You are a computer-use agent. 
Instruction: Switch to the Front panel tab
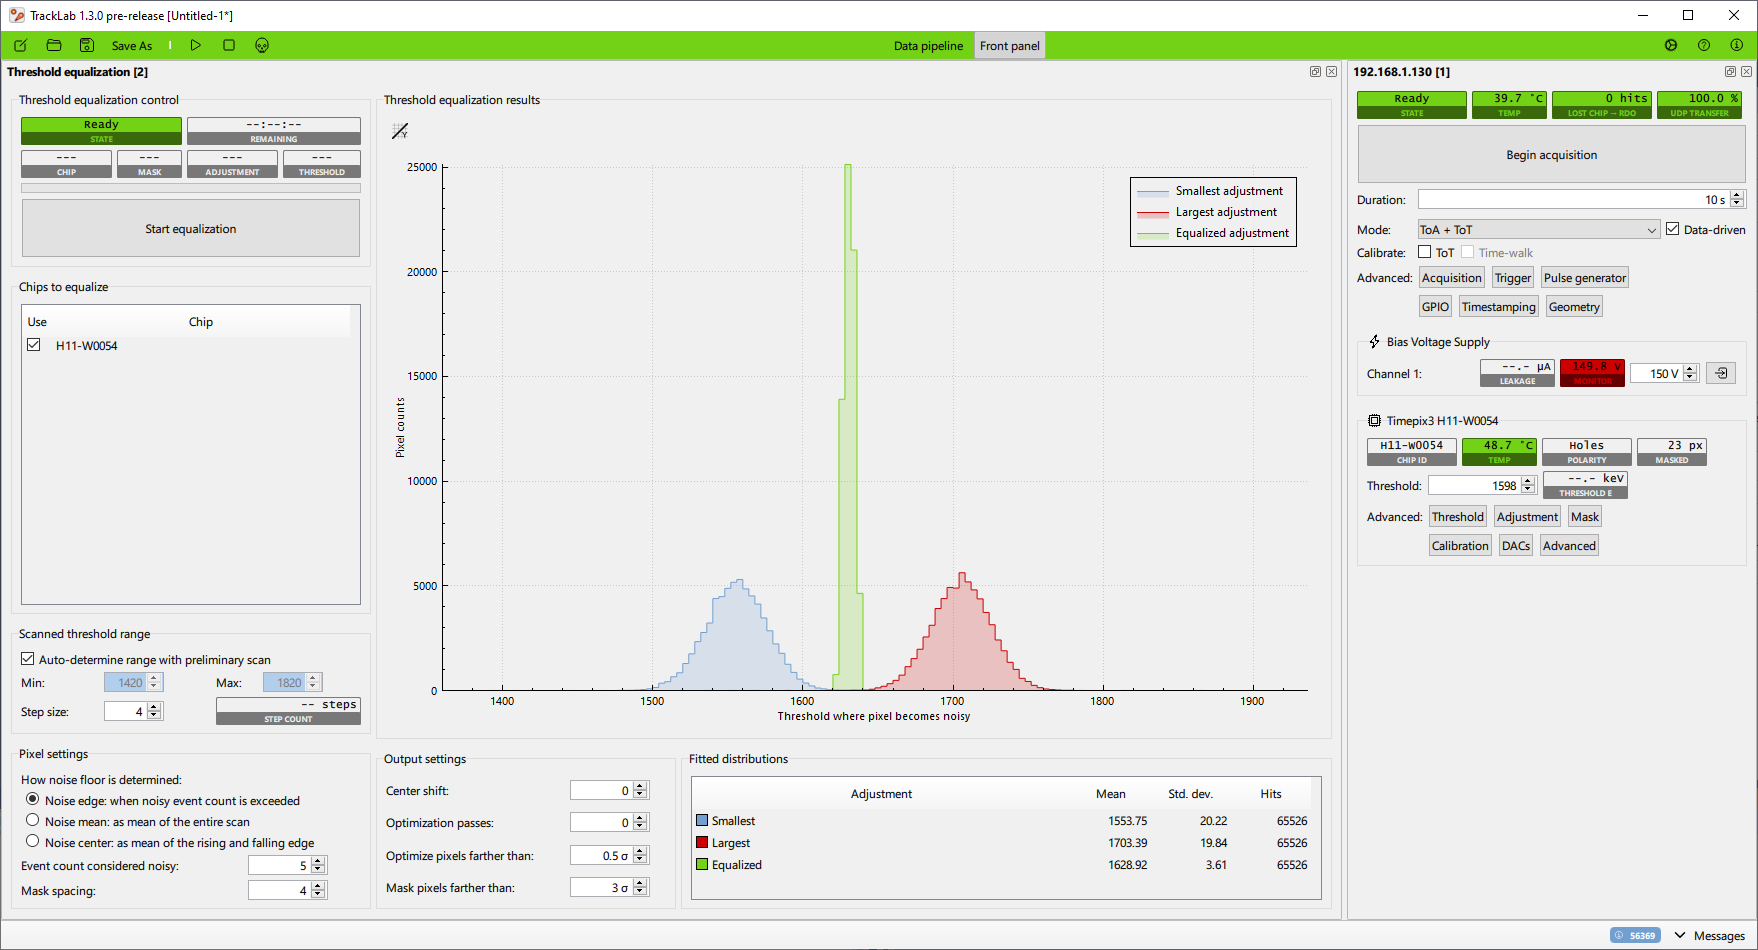coord(1009,46)
